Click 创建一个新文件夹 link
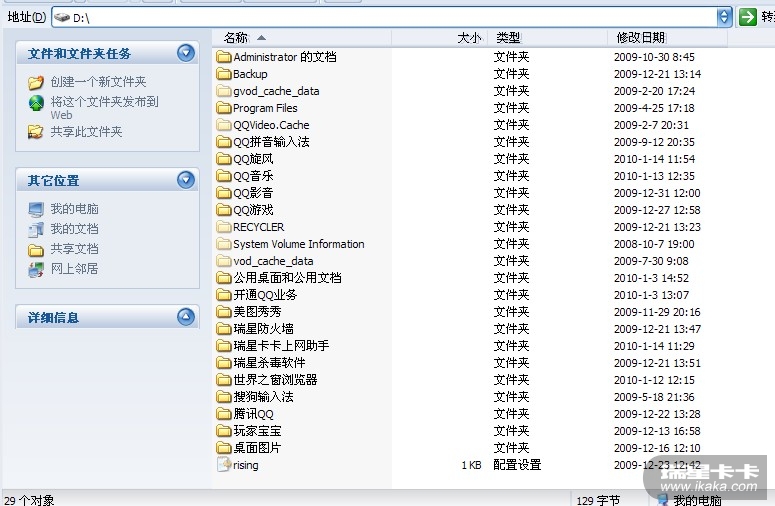The width and height of the screenshot is (775, 506). click(x=98, y=82)
